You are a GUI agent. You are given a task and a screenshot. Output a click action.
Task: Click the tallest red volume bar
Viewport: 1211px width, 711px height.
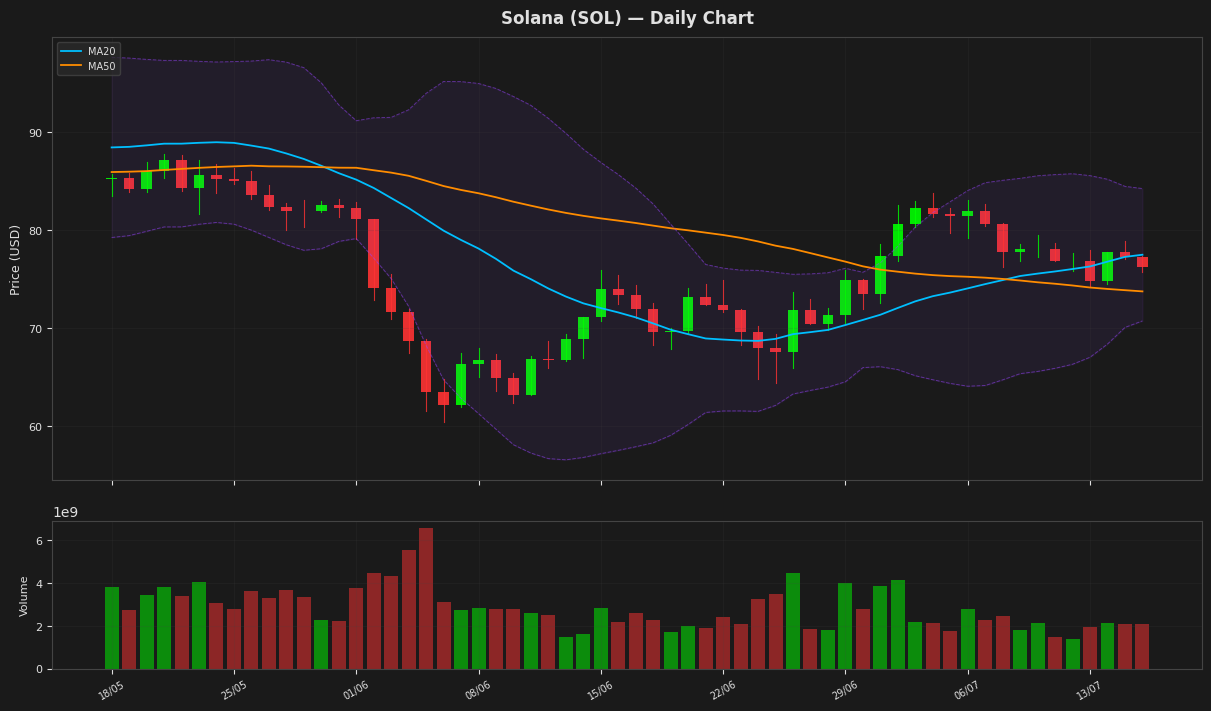tap(426, 598)
